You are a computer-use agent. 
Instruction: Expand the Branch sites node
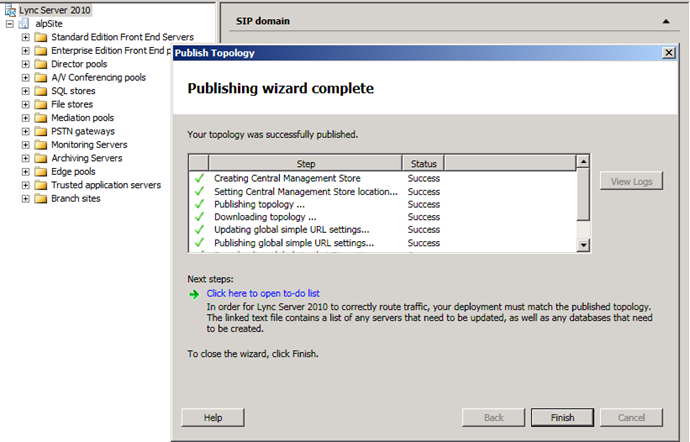click(26, 199)
